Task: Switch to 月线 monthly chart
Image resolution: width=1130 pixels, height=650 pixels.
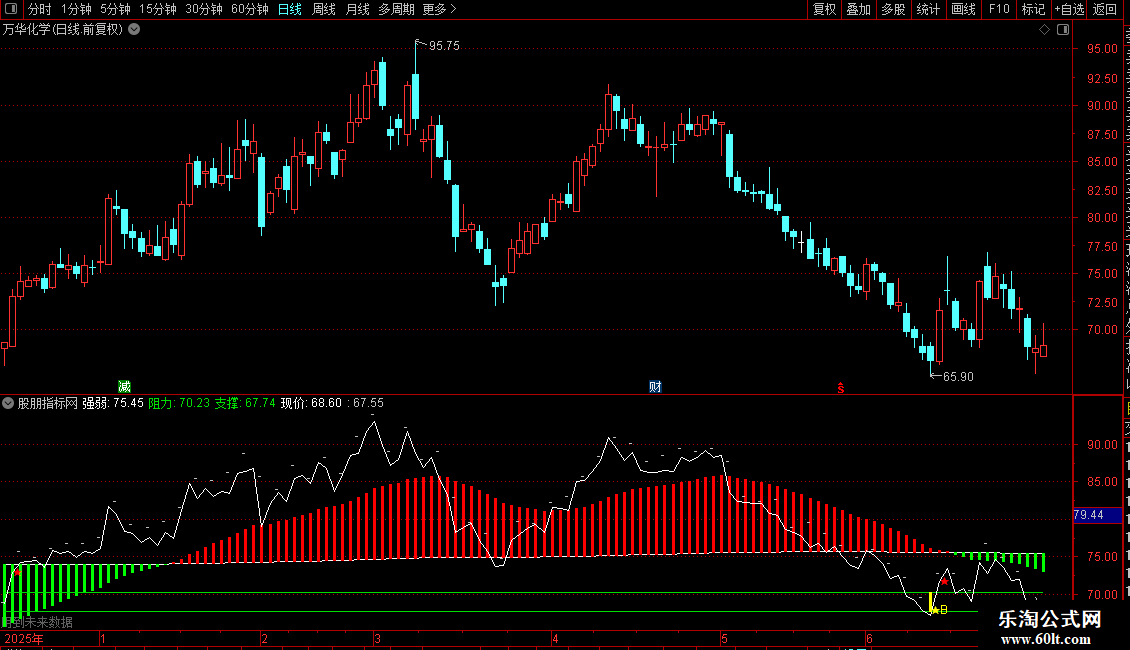Action: [x=357, y=9]
